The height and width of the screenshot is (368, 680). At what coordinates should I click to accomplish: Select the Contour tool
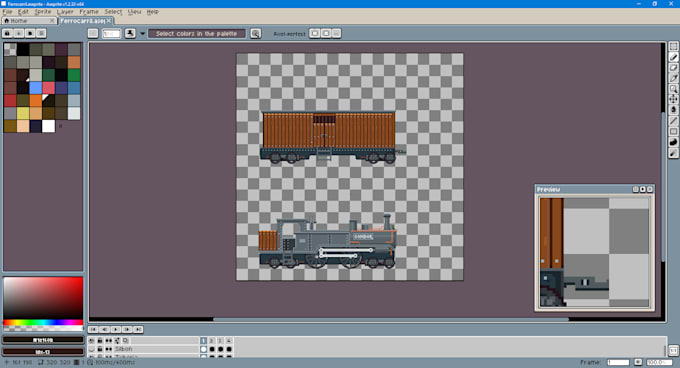673,142
